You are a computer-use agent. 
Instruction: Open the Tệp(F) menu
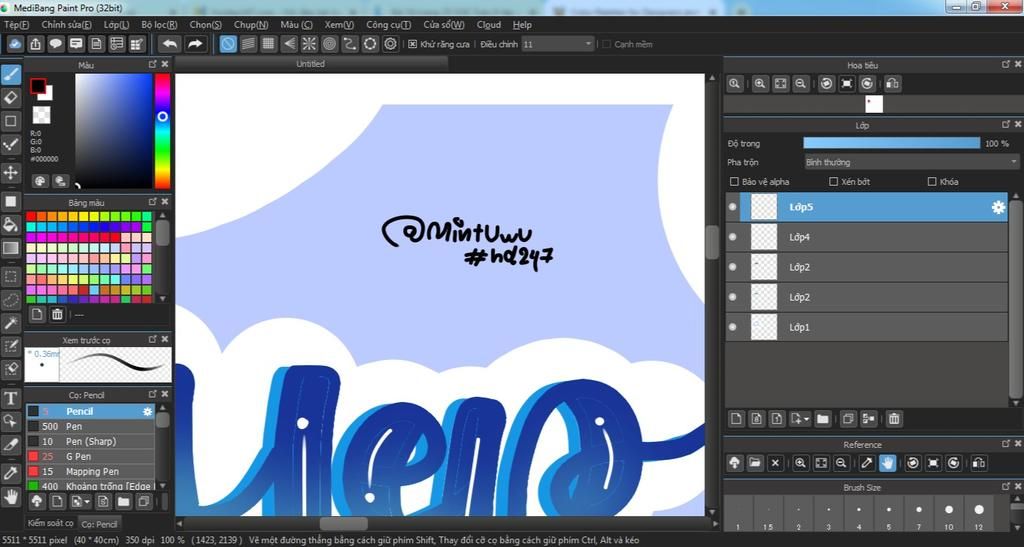point(17,25)
